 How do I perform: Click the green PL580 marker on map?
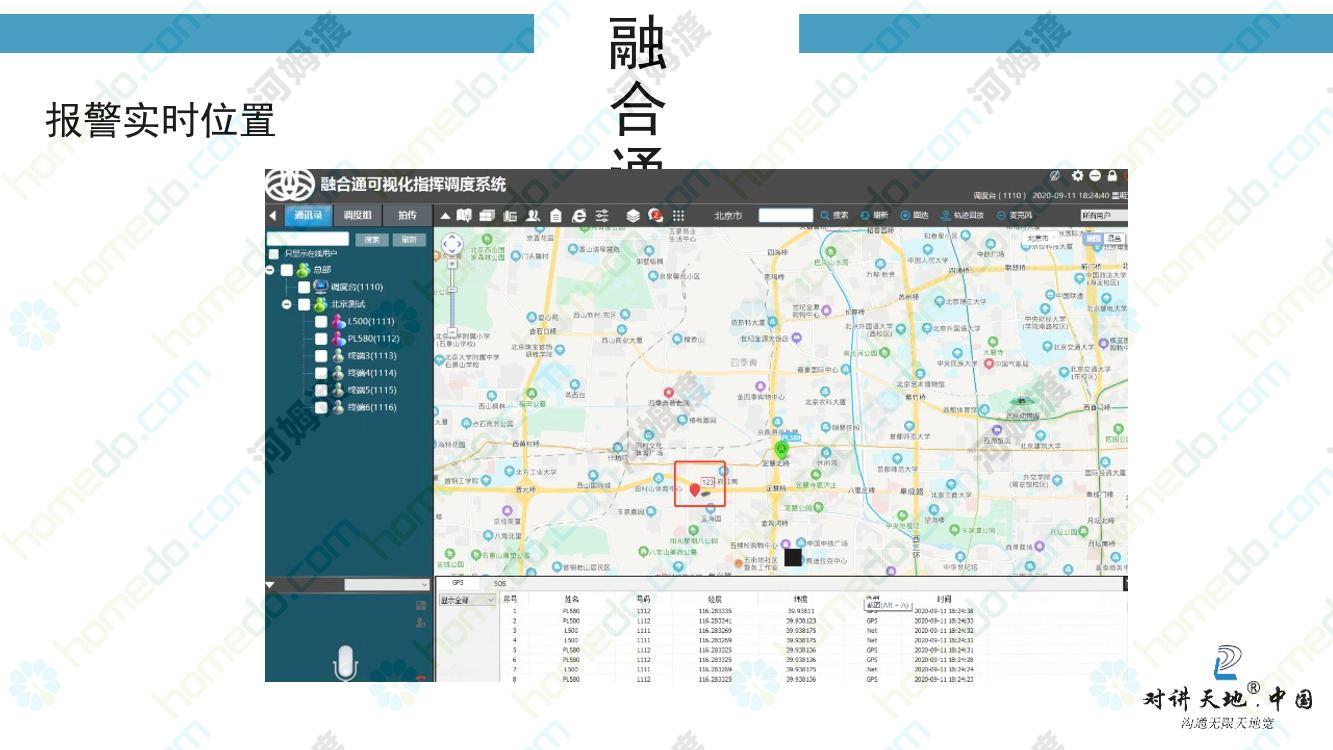tap(782, 449)
